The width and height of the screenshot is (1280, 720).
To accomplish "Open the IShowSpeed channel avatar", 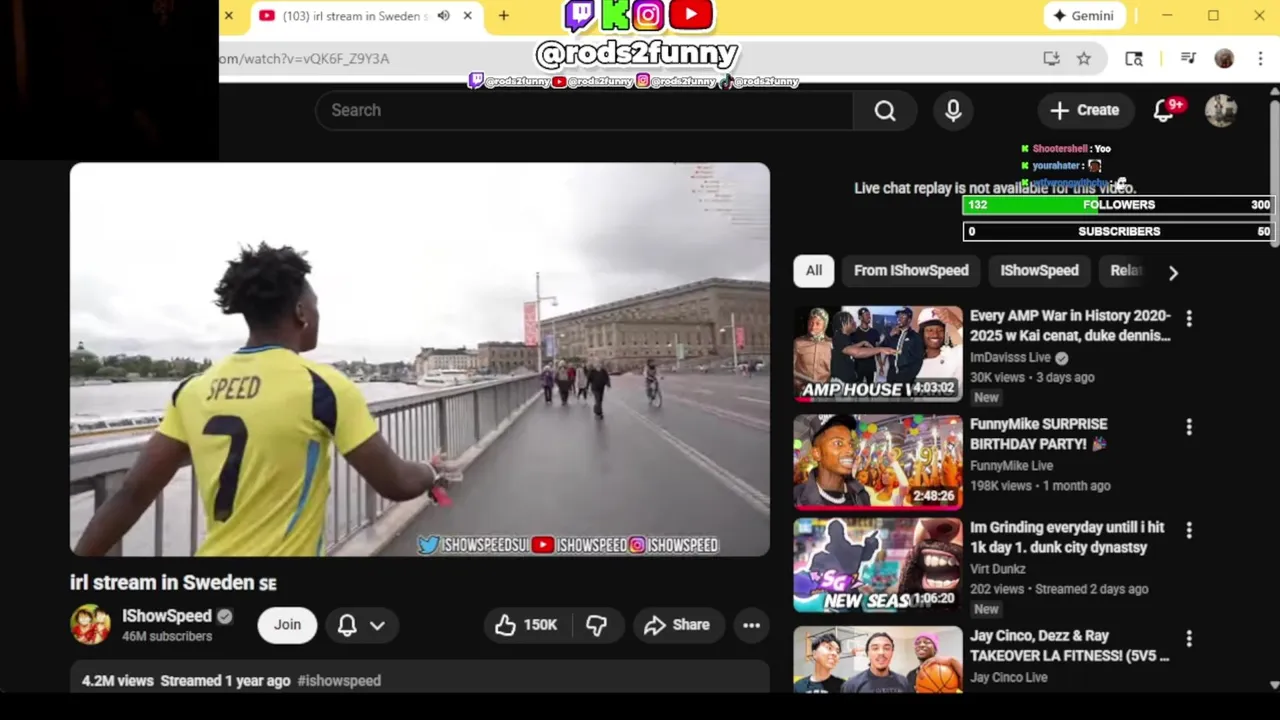I will click(90, 625).
